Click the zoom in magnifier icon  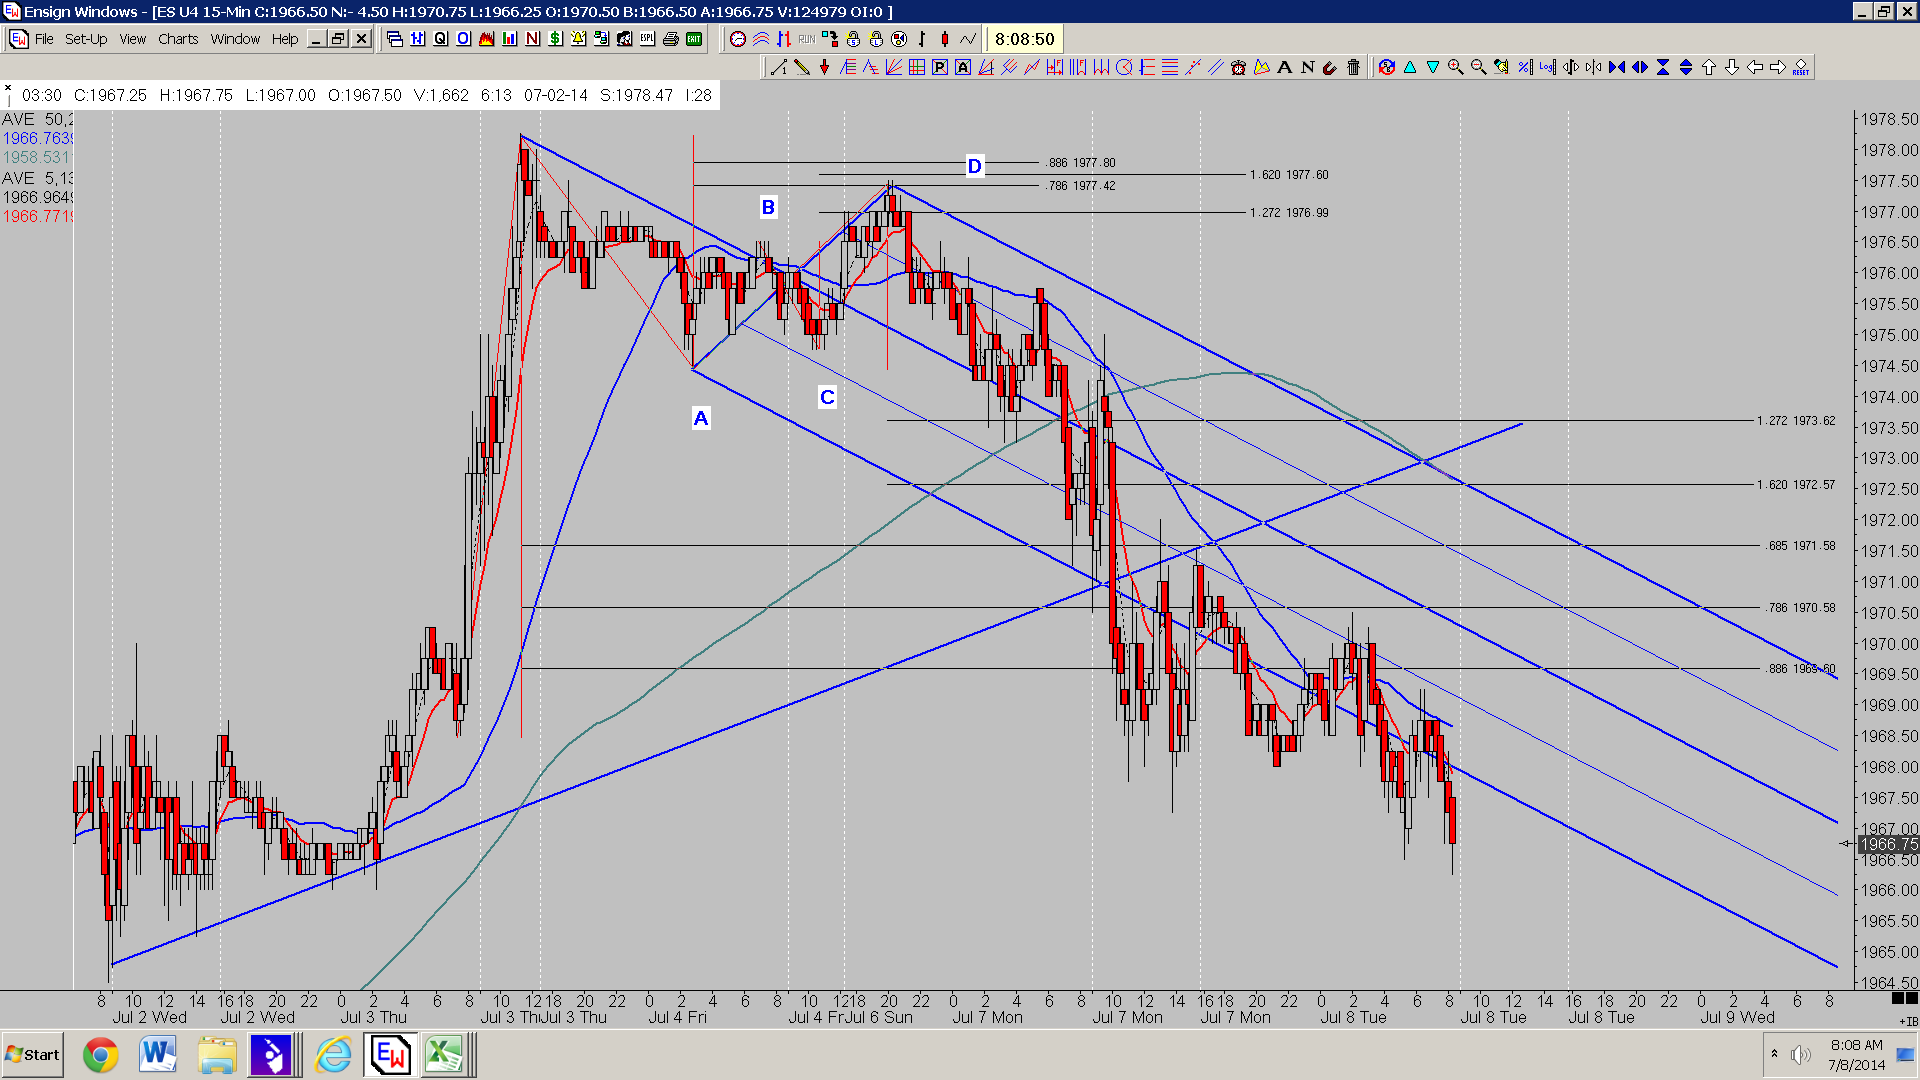click(1455, 67)
